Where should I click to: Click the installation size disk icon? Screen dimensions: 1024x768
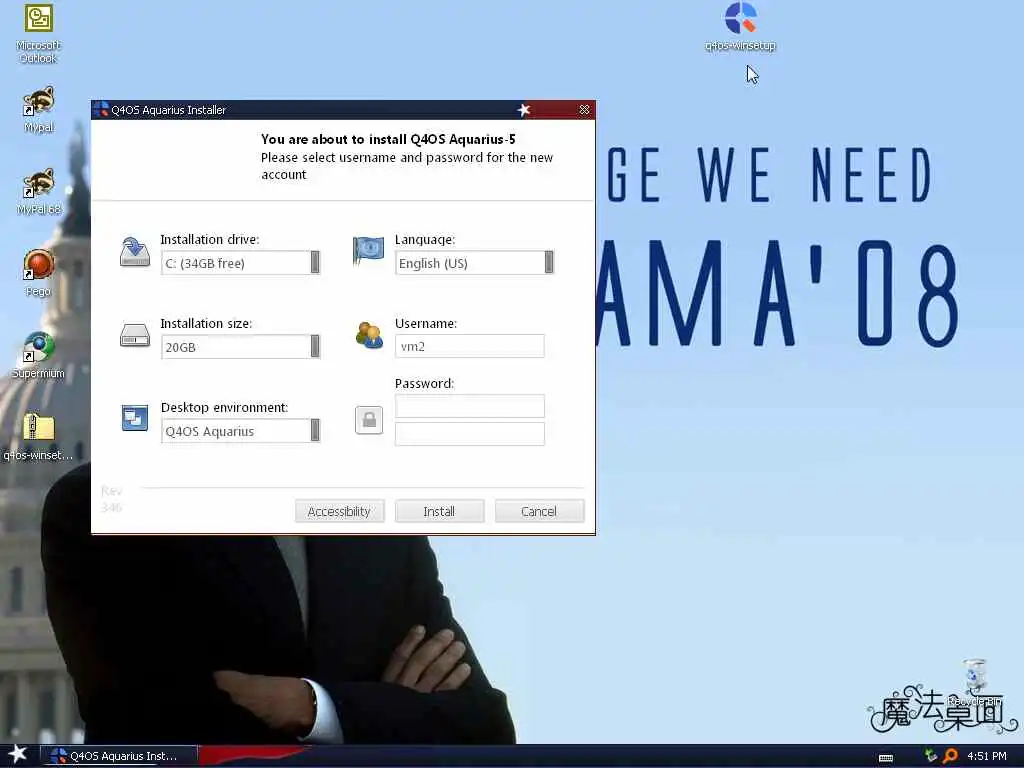coord(135,335)
